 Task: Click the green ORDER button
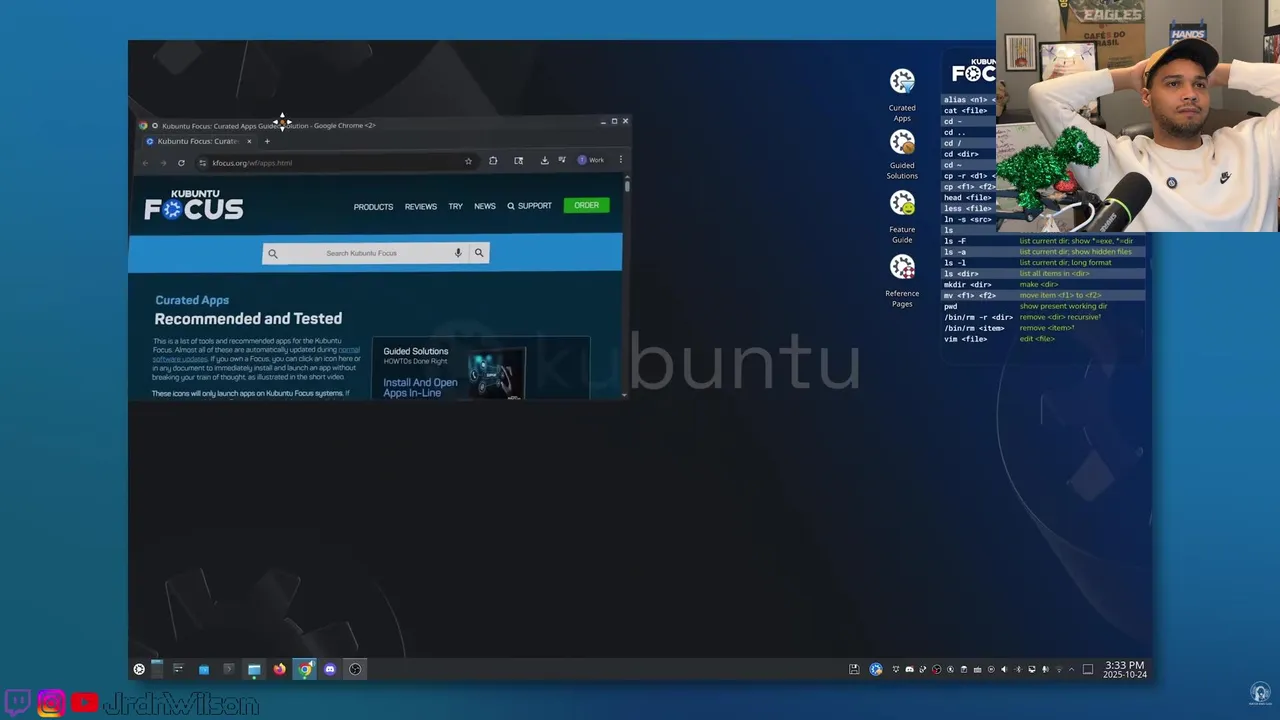coord(586,205)
